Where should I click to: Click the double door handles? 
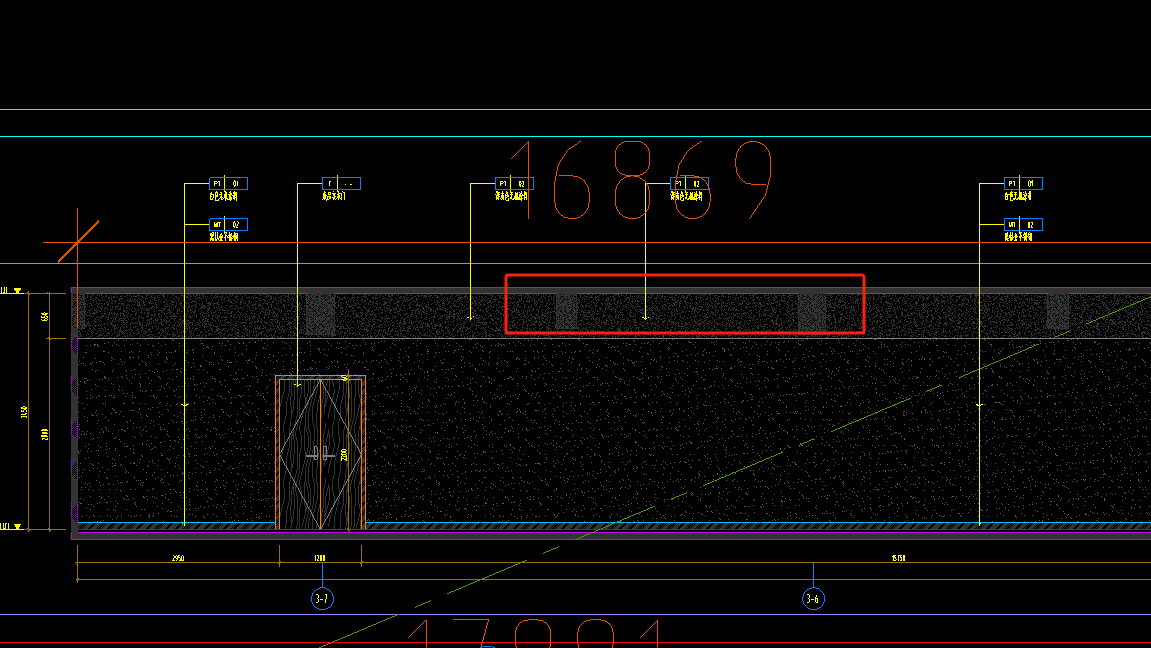coord(320,454)
